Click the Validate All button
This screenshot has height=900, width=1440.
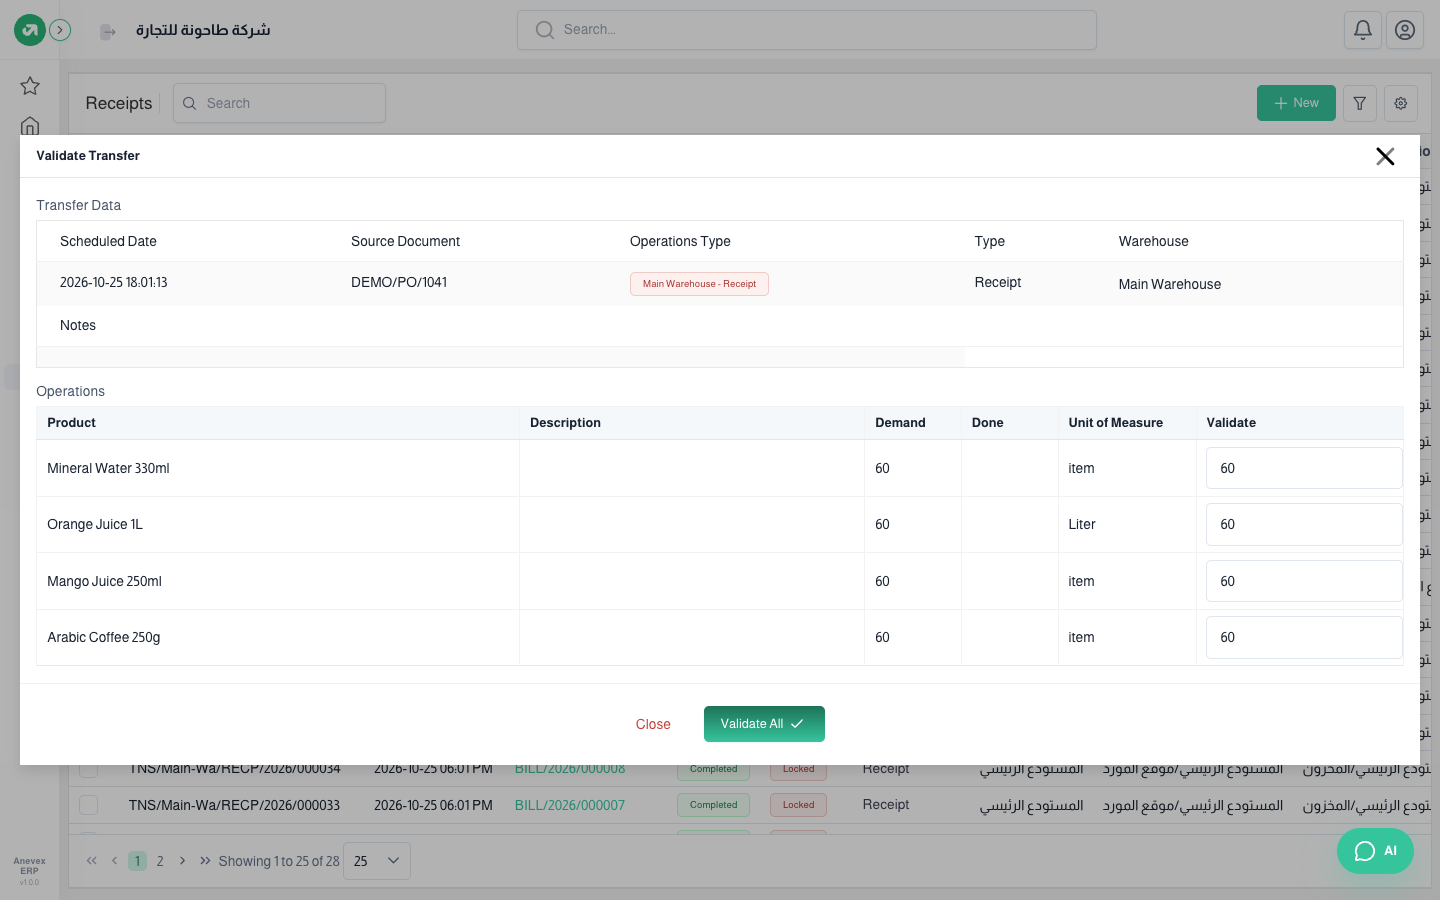(x=764, y=724)
